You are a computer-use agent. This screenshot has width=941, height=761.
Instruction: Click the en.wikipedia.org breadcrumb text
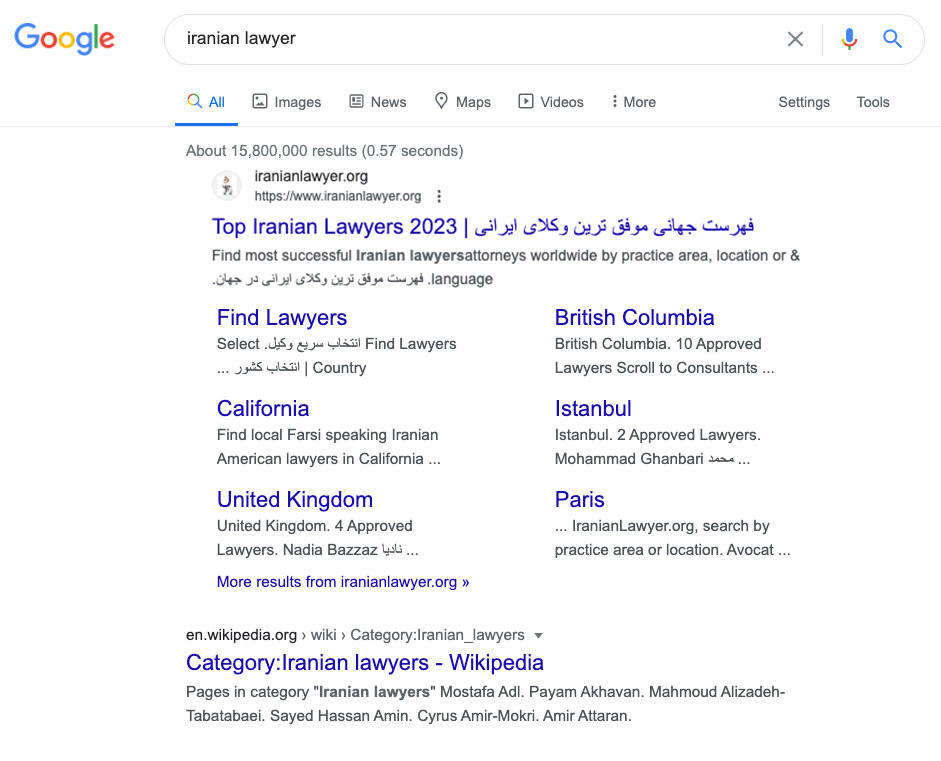coord(241,635)
